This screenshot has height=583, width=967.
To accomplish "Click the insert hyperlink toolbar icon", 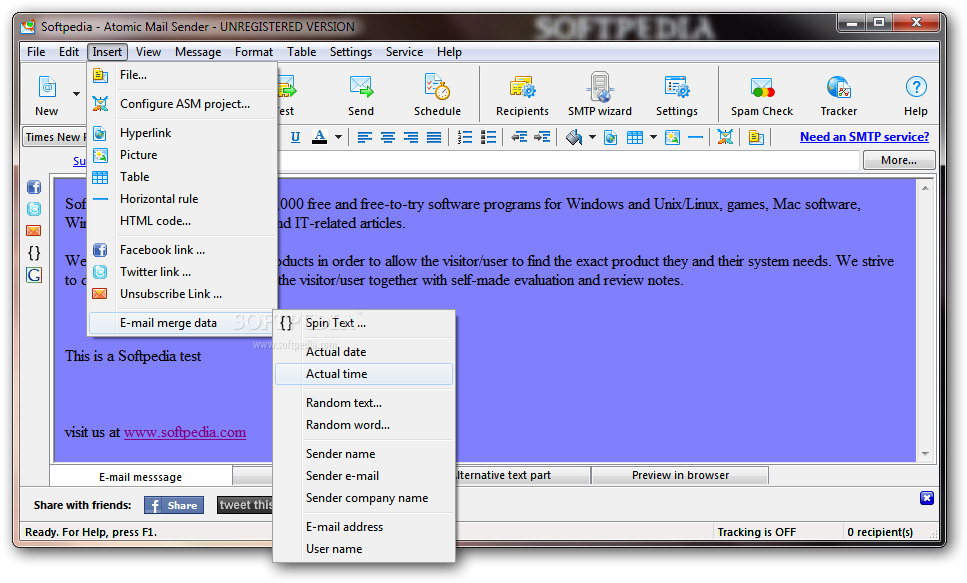I will click(x=611, y=137).
